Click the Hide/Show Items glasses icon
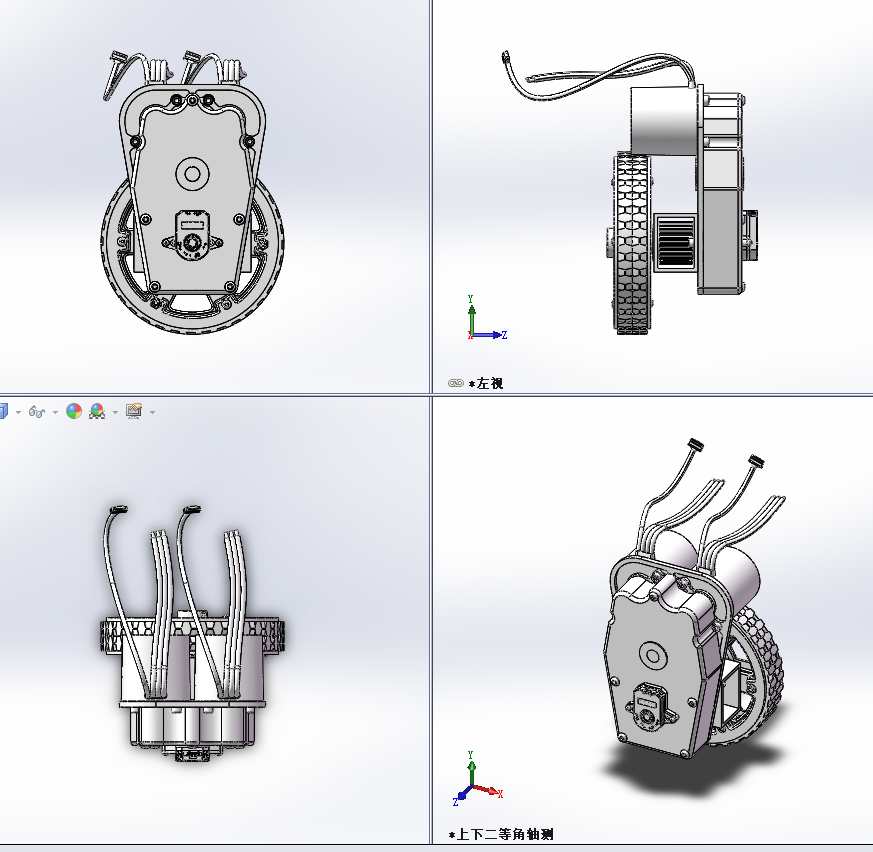The width and height of the screenshot is (873, 852). tap(37, 412)
